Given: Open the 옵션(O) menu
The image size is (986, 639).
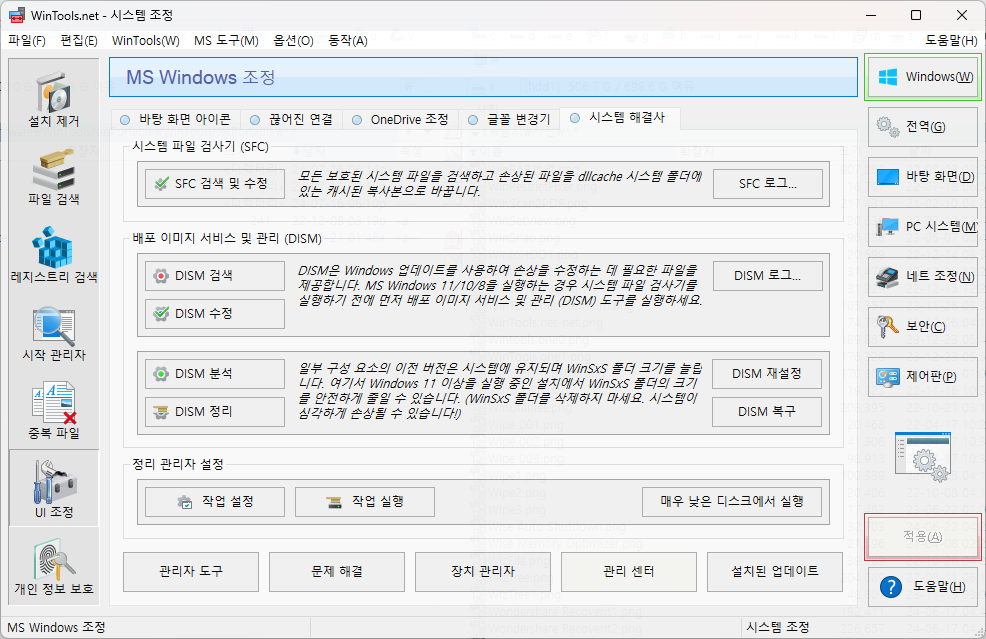Looking at the screenshot, I should click(x=293, y=41).
